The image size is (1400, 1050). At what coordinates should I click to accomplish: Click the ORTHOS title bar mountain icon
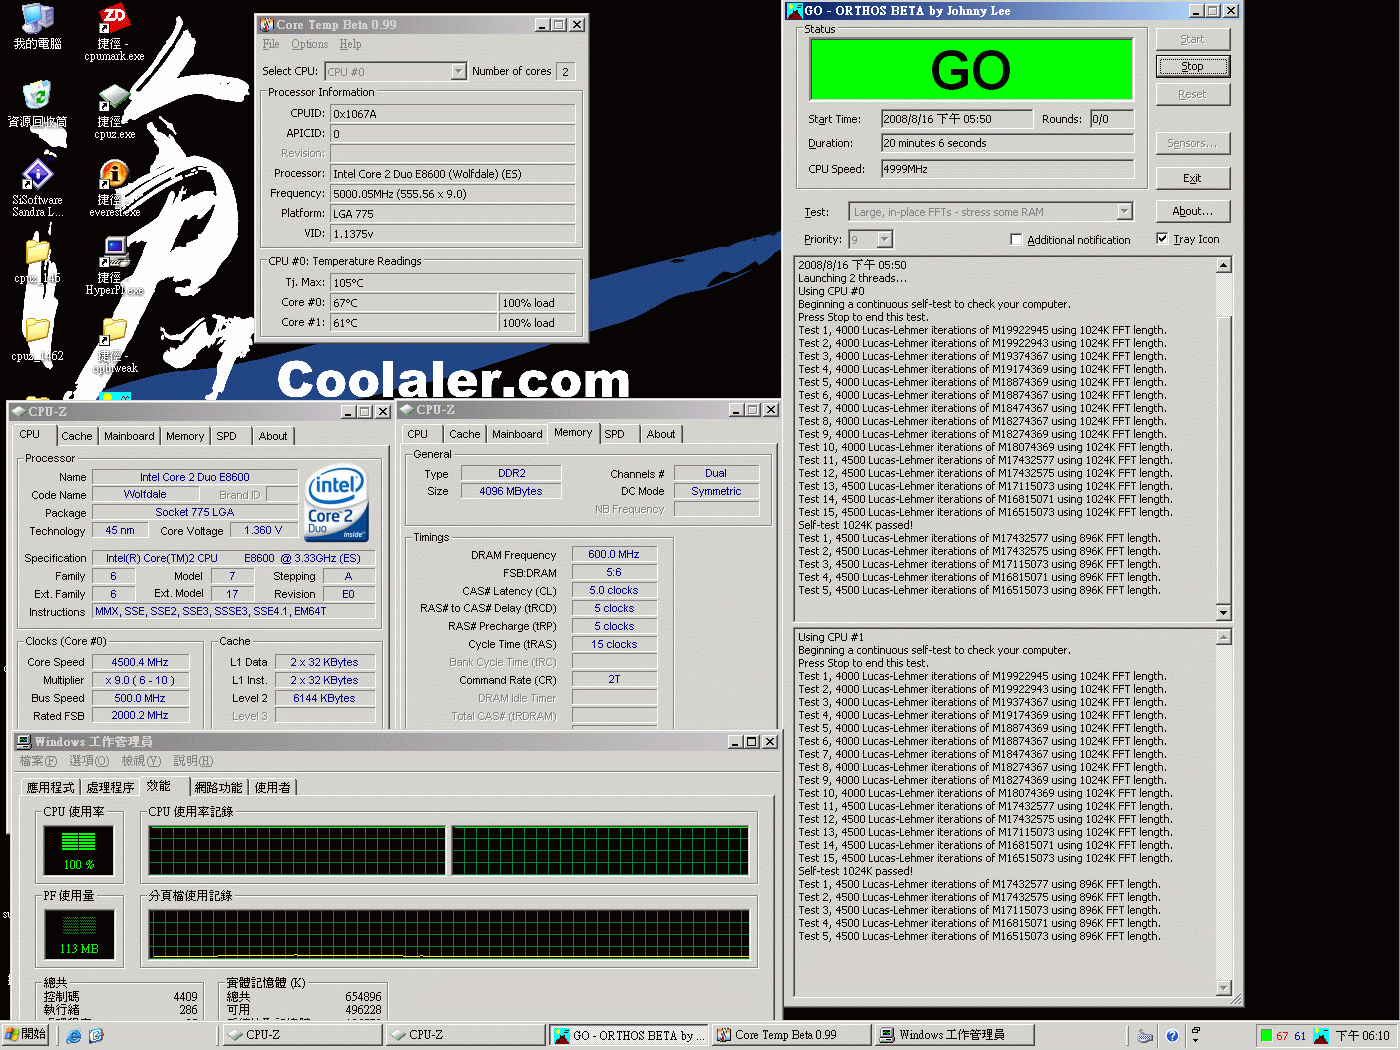[x=795, y=11]
